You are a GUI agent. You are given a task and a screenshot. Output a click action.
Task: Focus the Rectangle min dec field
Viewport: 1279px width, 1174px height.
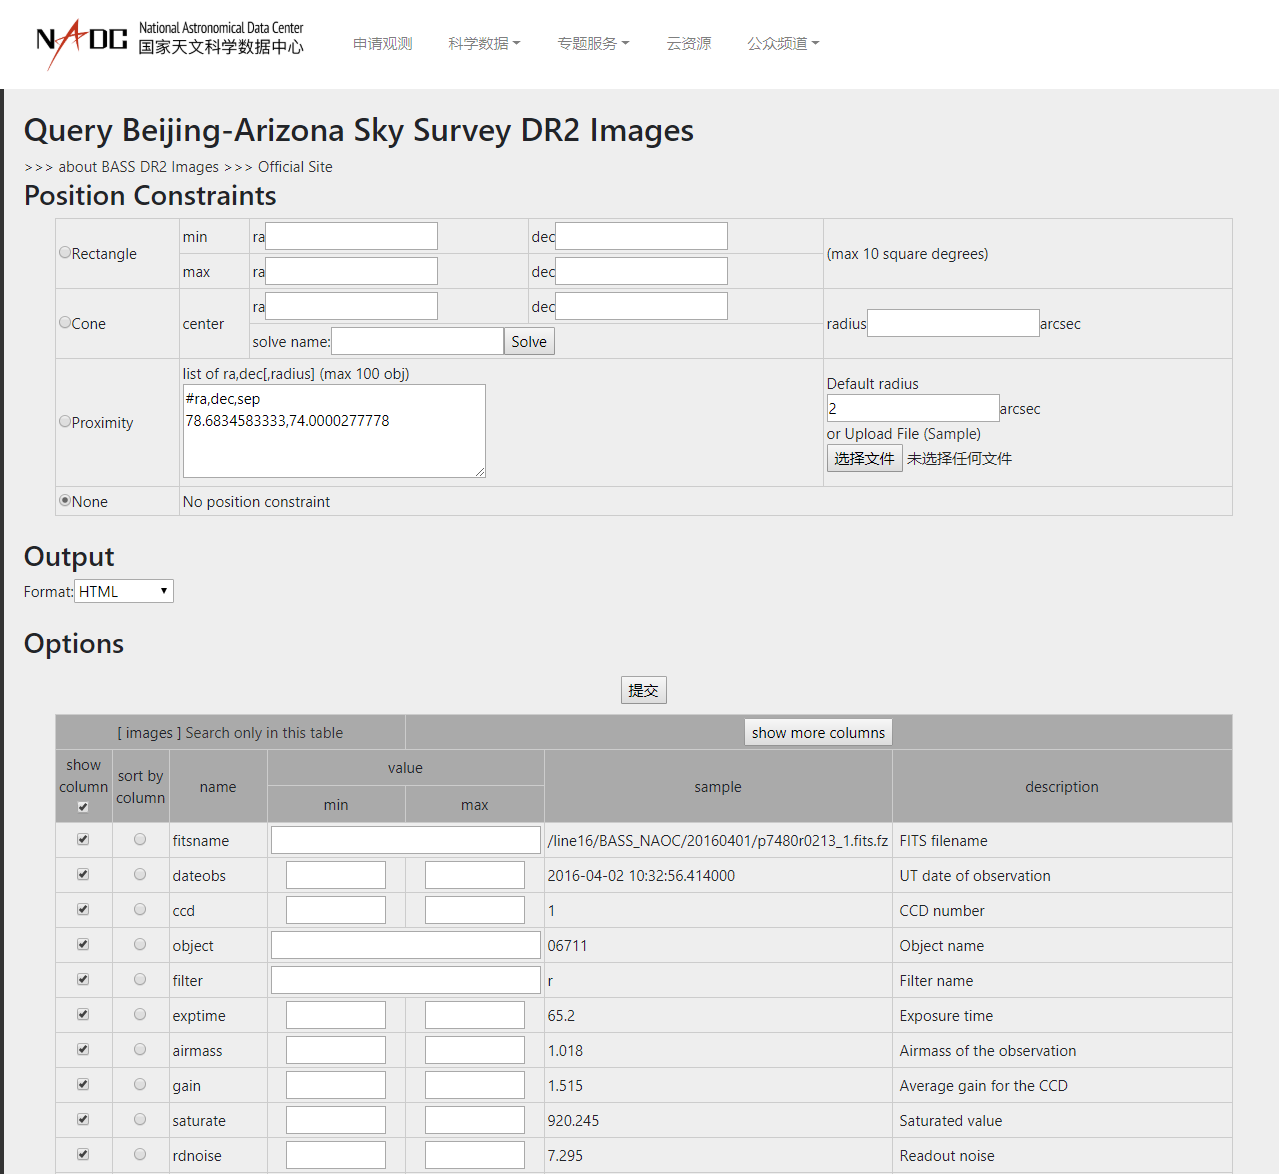pyautogui.click(x=641, y=236)
